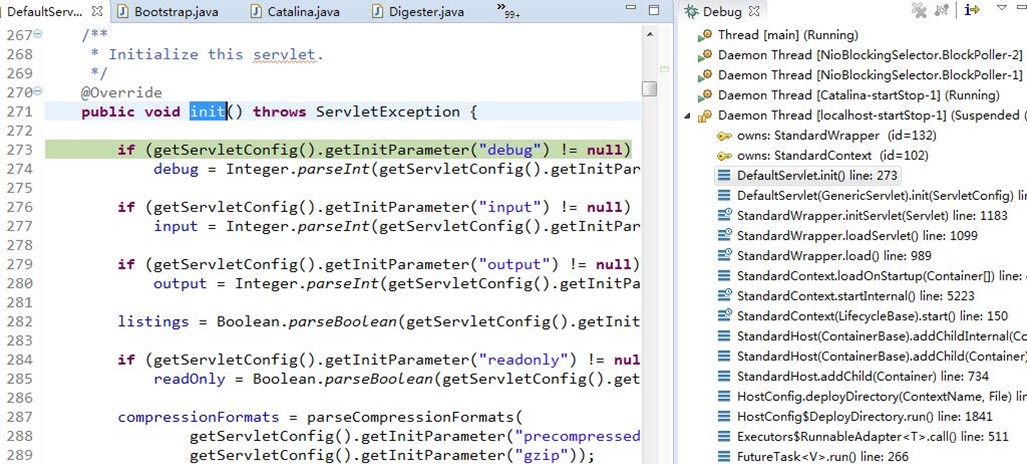The height and width of the screenshot is (464, 1027).
Task: Click frame icon for StandardWrapper.loadServlet()
Action: (724, 235)
